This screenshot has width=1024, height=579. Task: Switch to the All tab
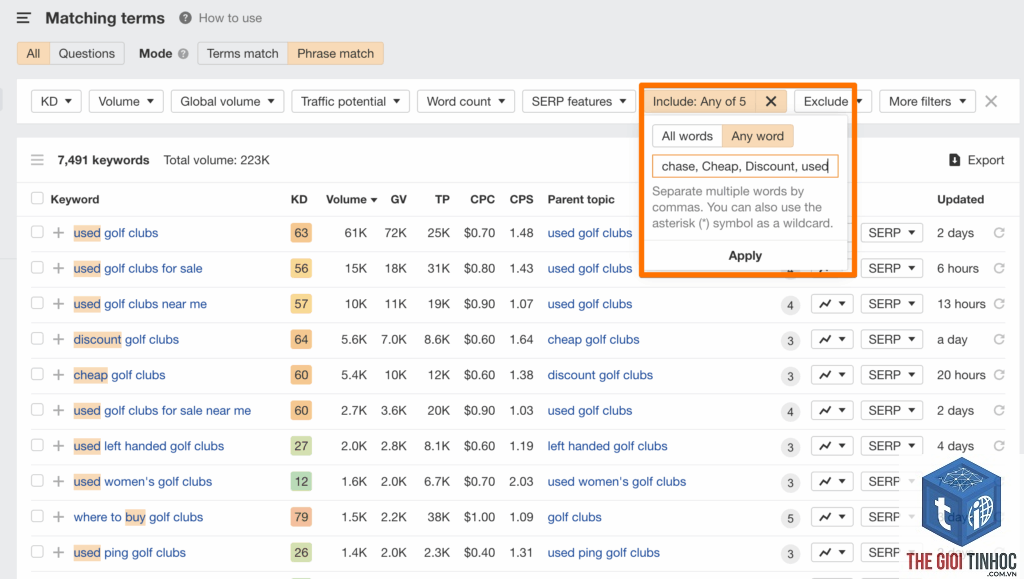pyautogui.click(x=33, y=54)
